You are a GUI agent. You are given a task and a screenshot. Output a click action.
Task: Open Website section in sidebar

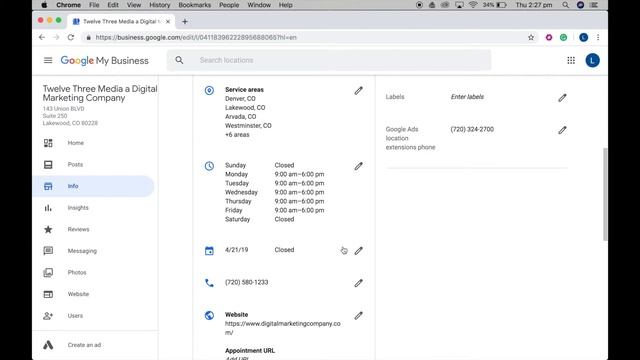pyautogui.click(x=93, y=294)
